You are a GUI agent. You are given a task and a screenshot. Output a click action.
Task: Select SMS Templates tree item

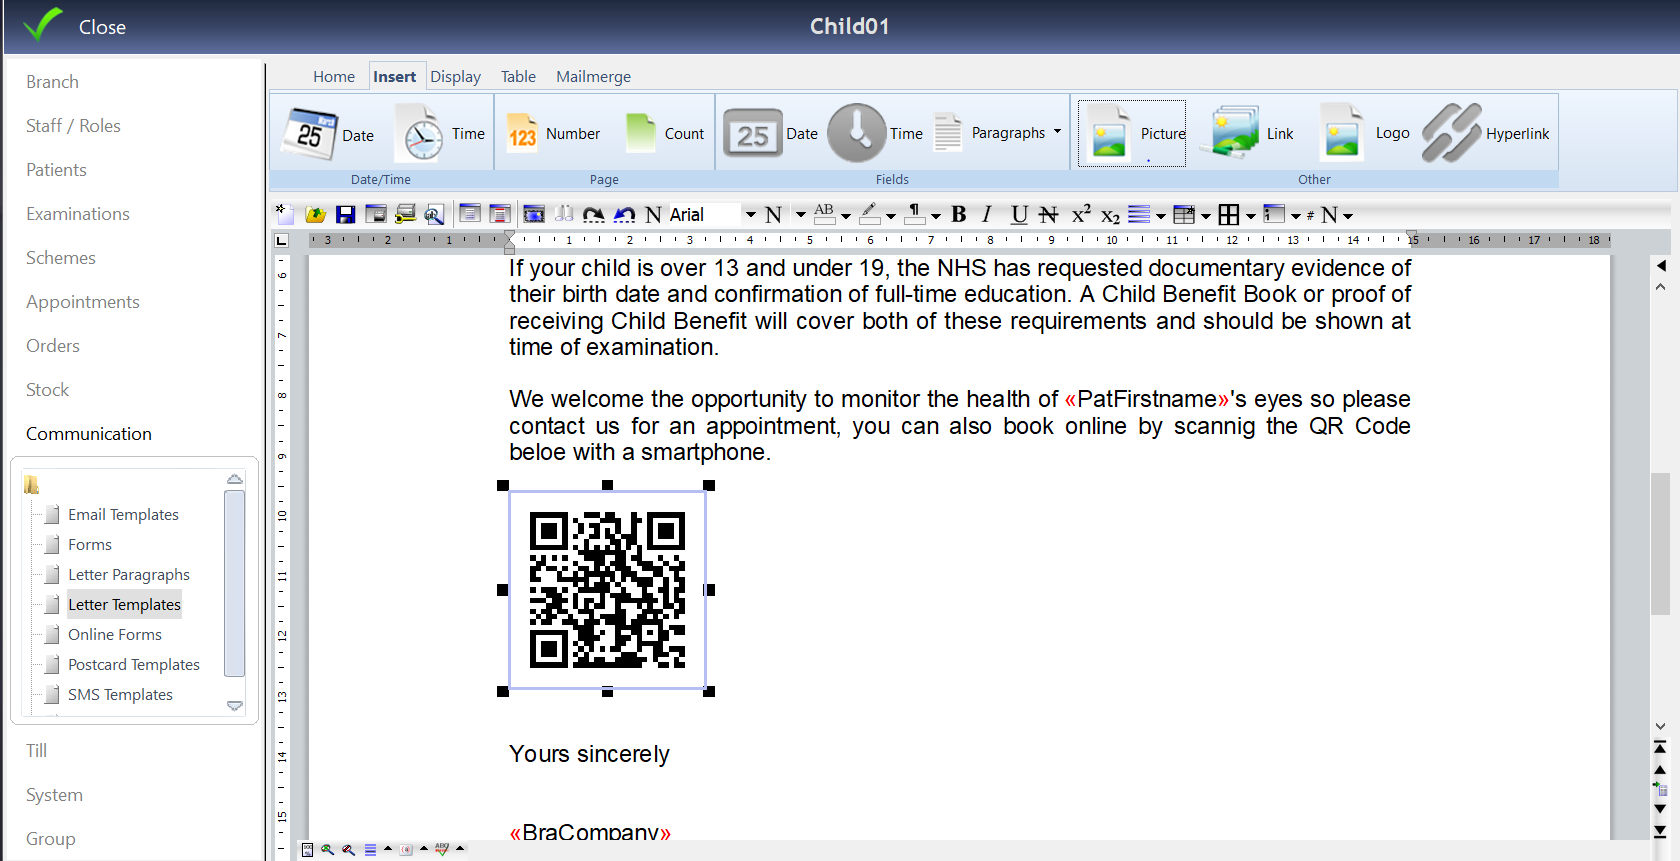120,694
